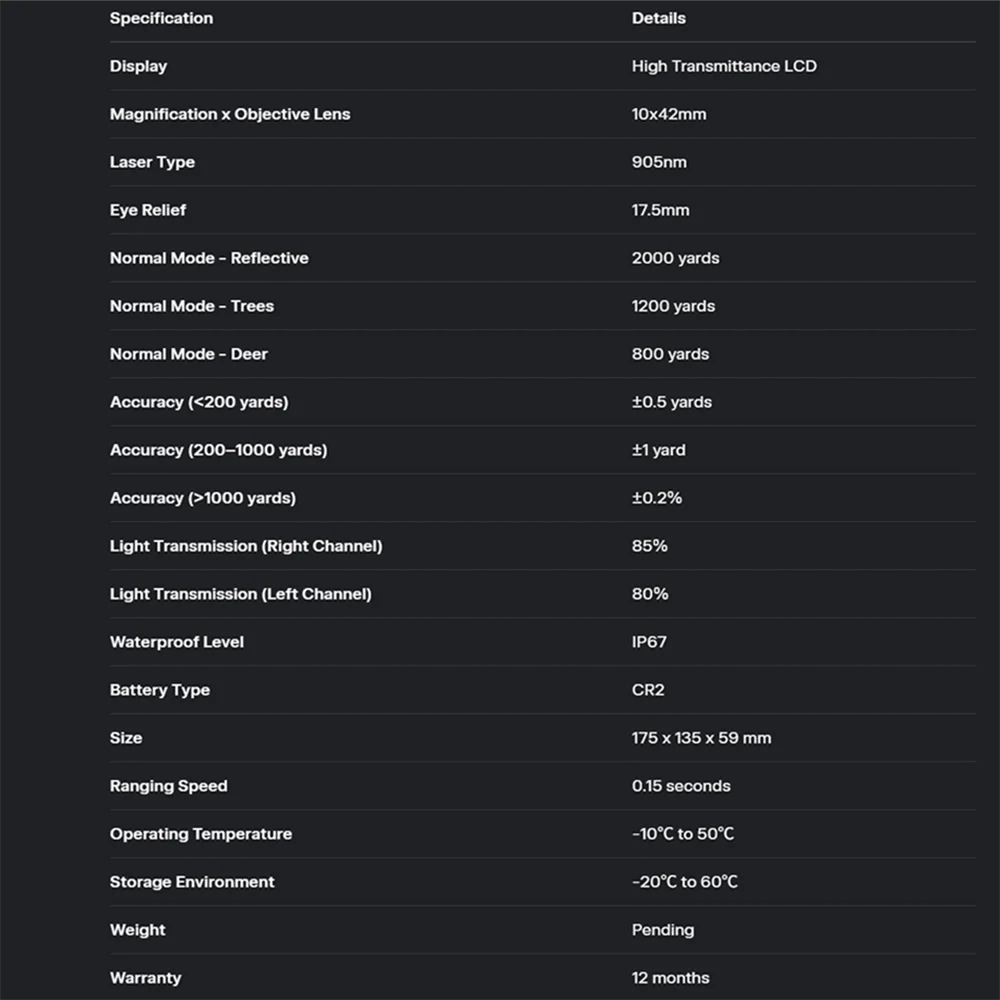The image size is (1000, 1000).
Task: Click the Details column header
Action: [659, 18]
